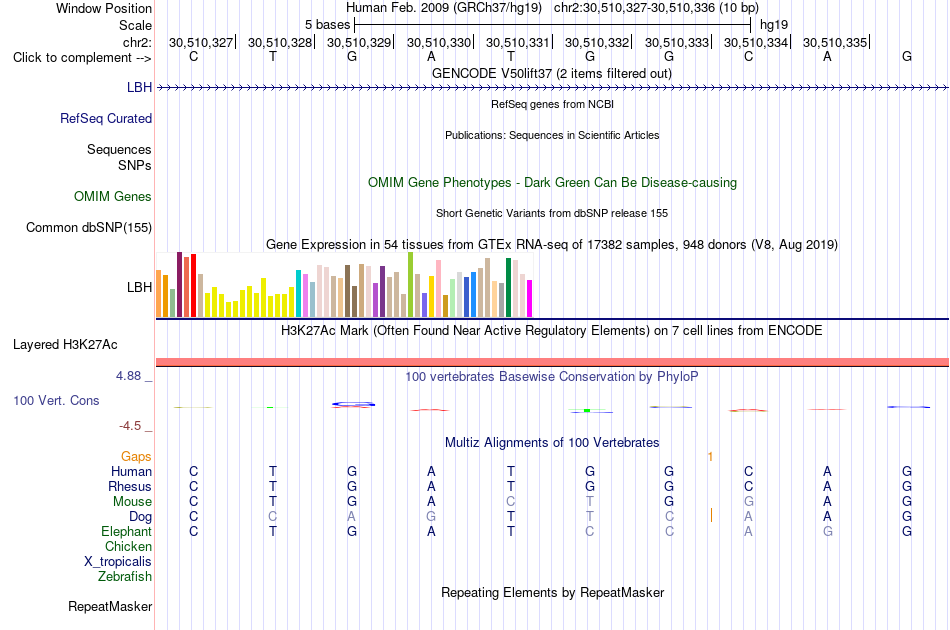Viewport: 950px width, 630px height.
Task: Click the dark green bar in GTEx chart
Action: pos(509,288)
